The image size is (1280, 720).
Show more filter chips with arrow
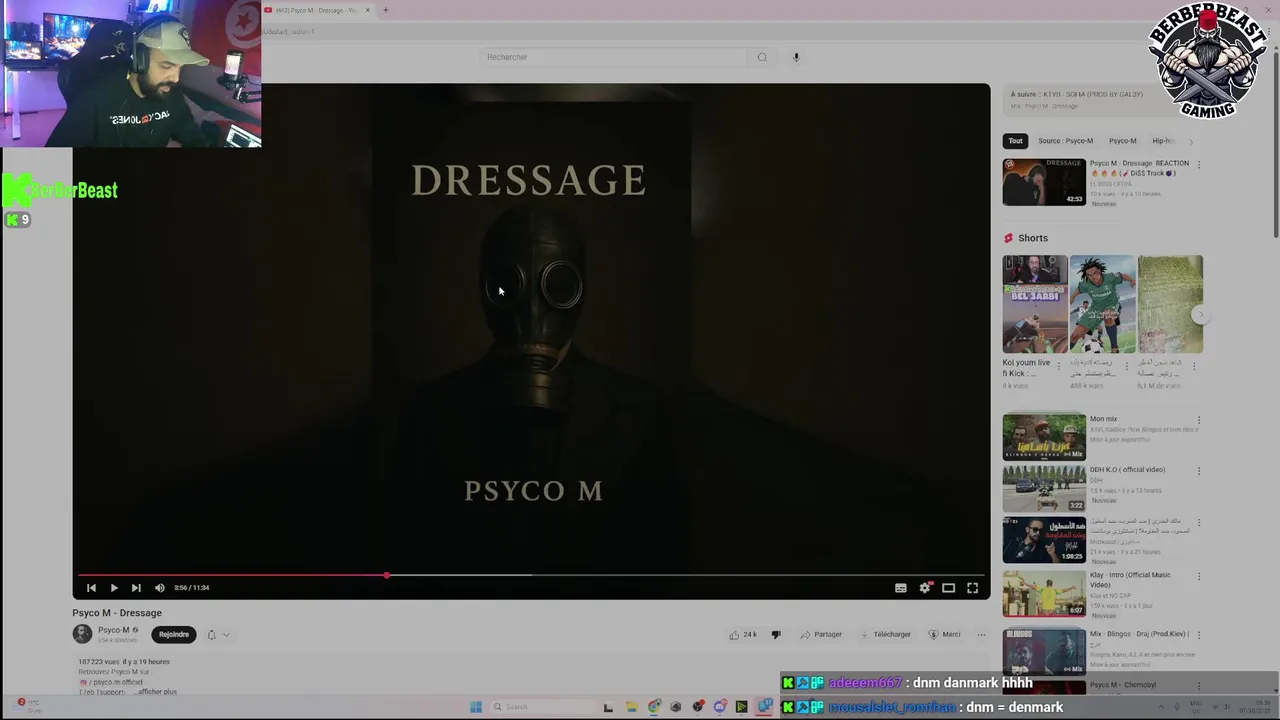[x=1190, y=141]
